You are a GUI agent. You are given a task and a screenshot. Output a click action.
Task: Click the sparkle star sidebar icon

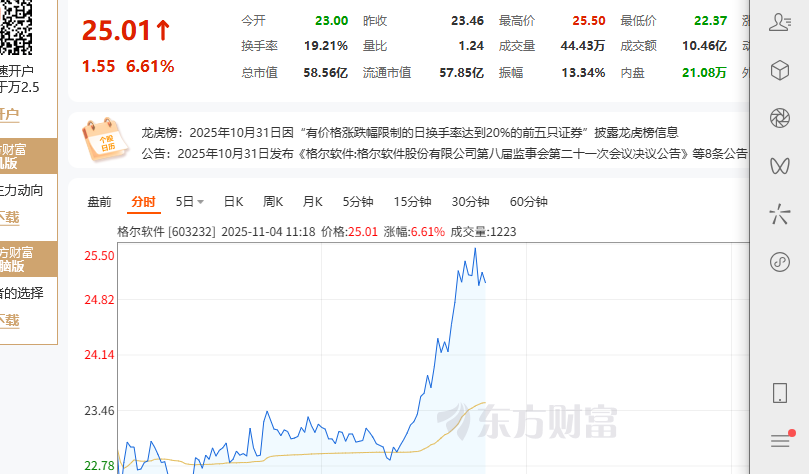click(780, 214)
